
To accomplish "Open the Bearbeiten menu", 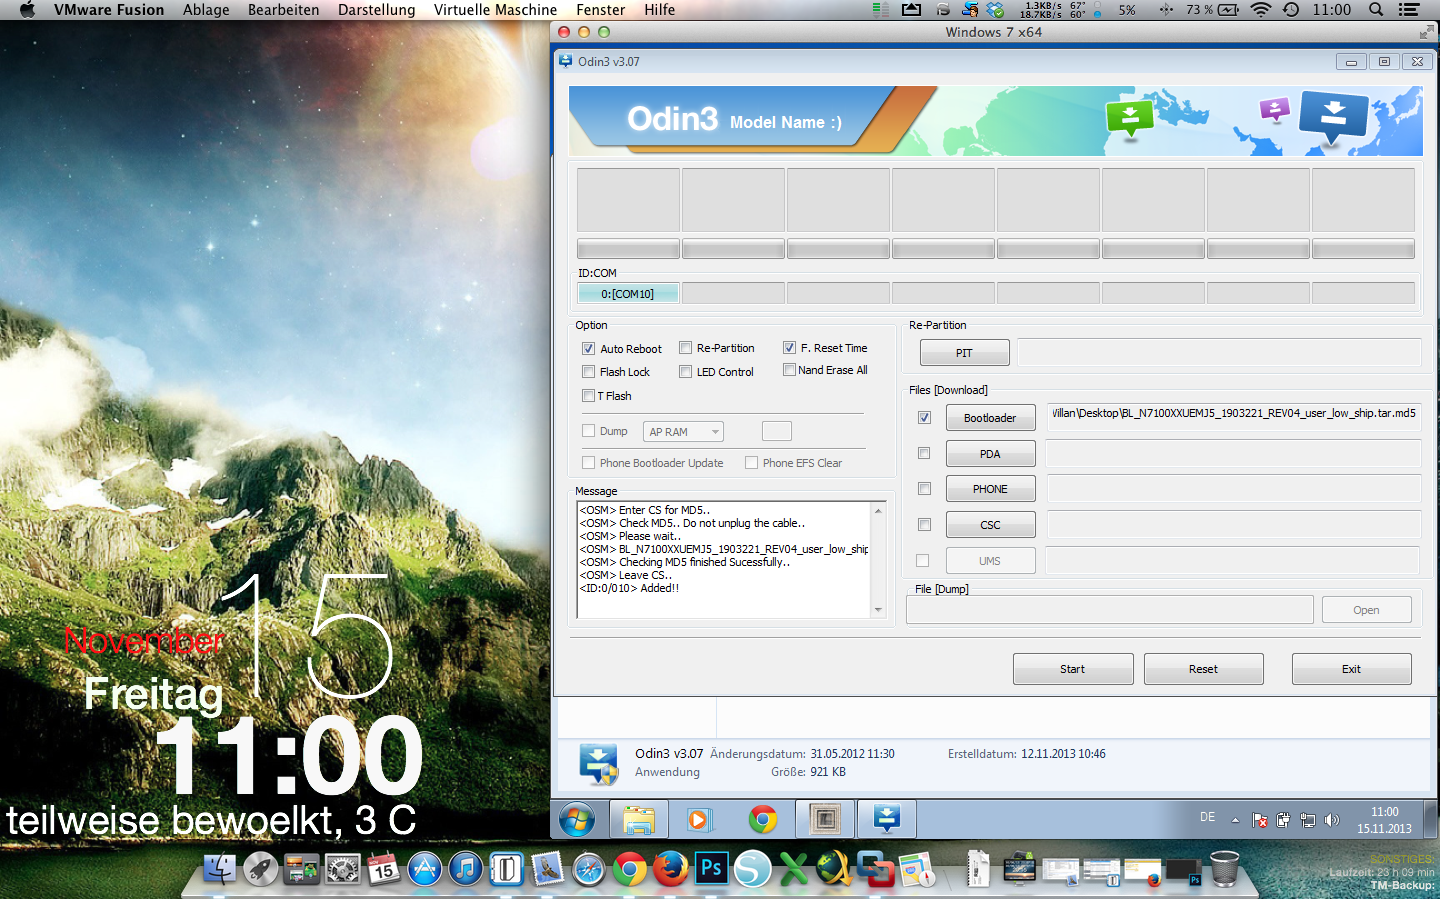I will (x=284, y=10).
